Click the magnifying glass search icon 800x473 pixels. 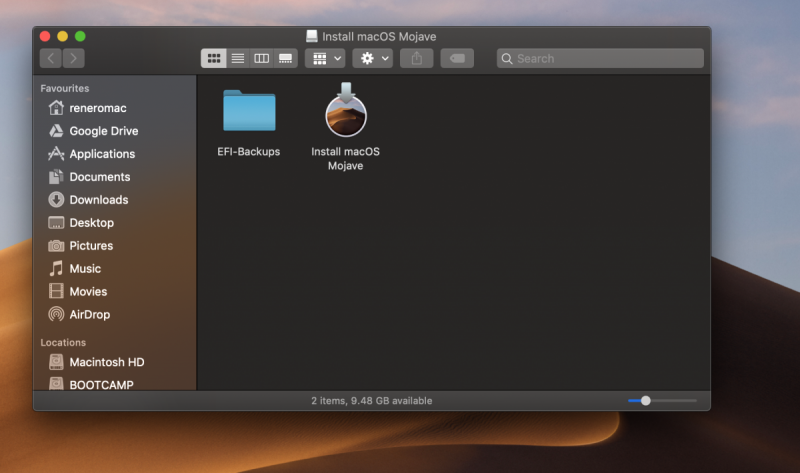(x=507, y=59)
